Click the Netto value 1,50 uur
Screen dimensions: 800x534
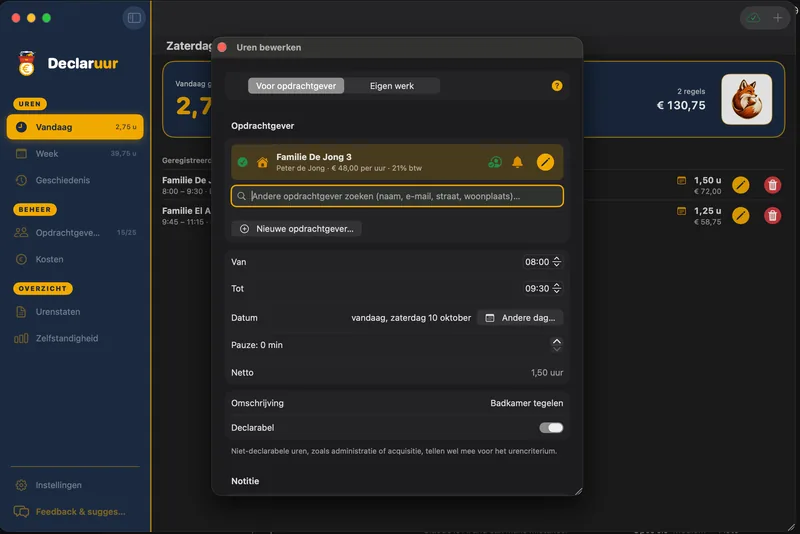[547, 372]
